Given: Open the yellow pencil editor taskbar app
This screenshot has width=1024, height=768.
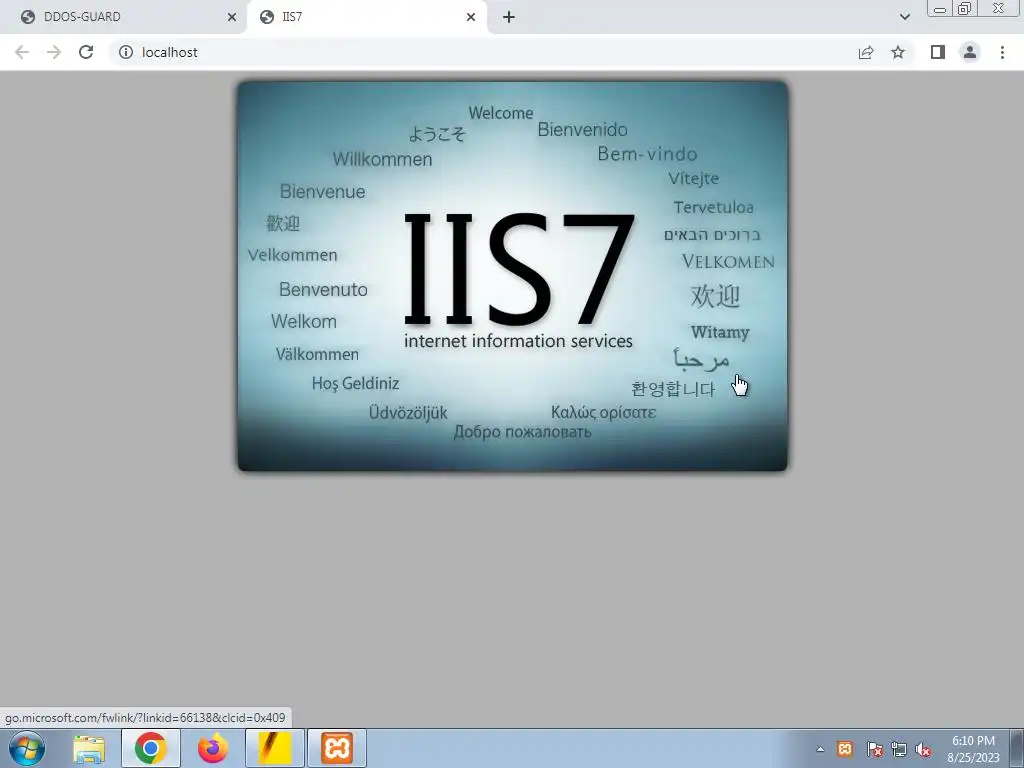Looking at the screenshot, I should (275, 748).
